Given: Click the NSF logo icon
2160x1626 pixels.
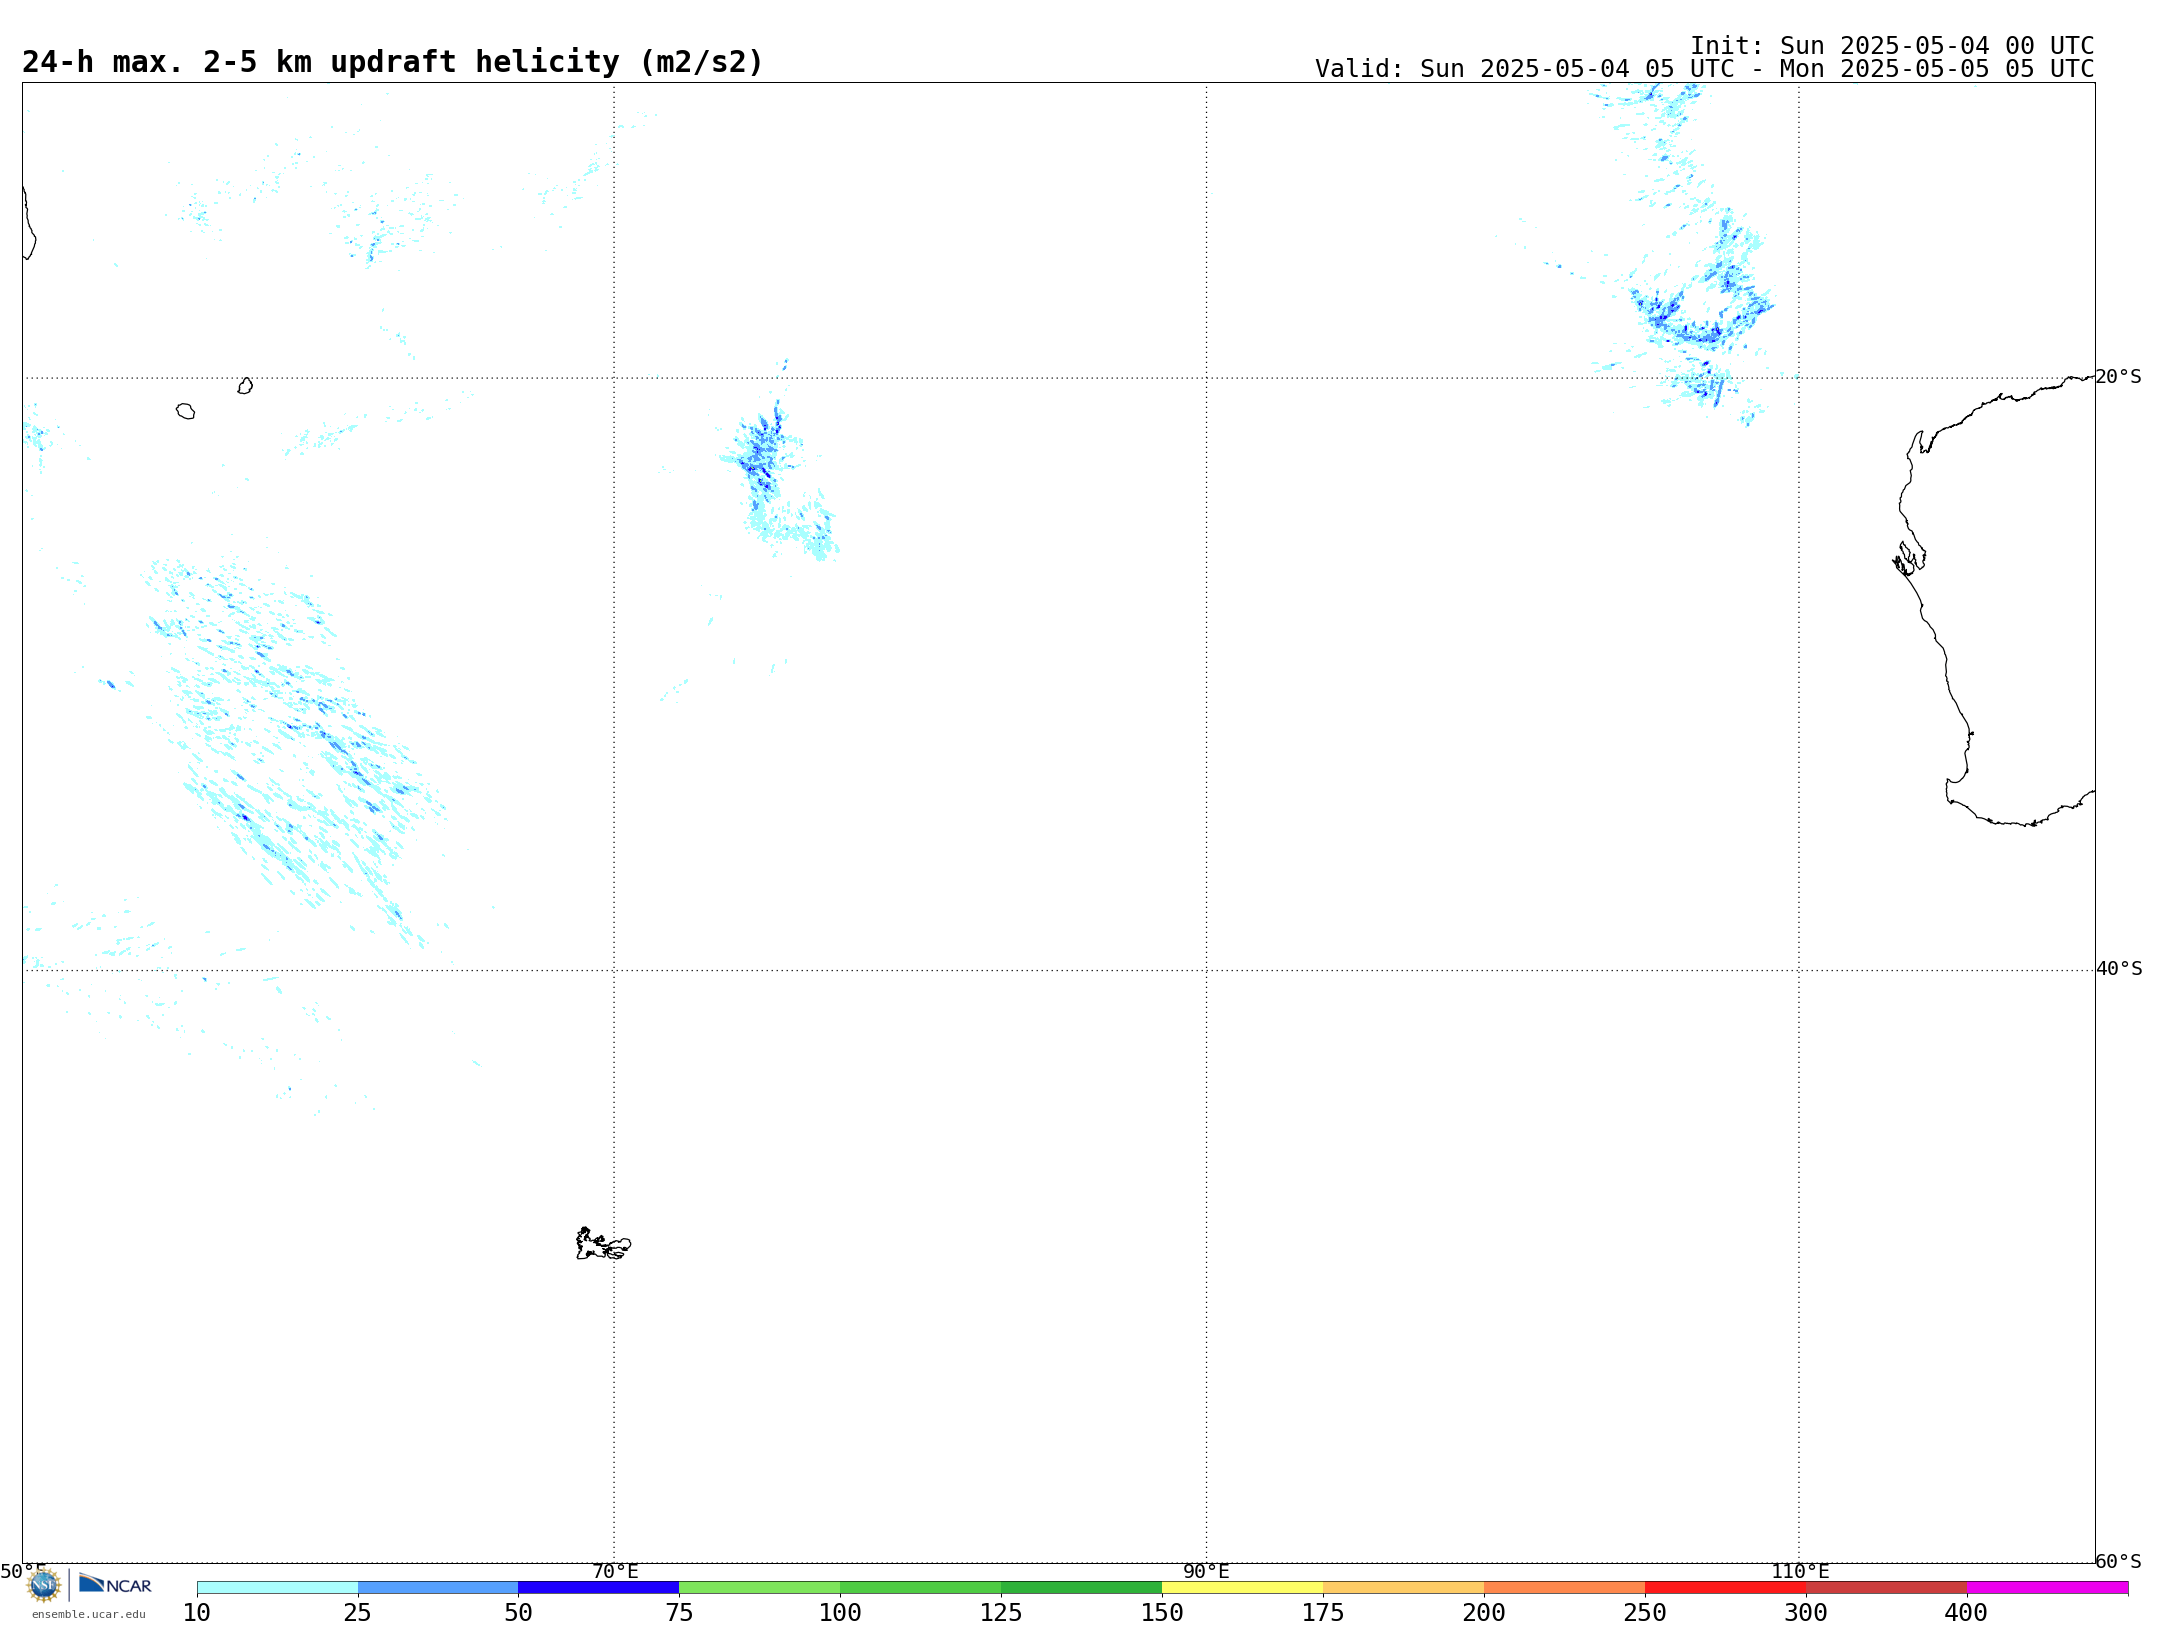Looking at the screenshot, I should point(44,1585).
